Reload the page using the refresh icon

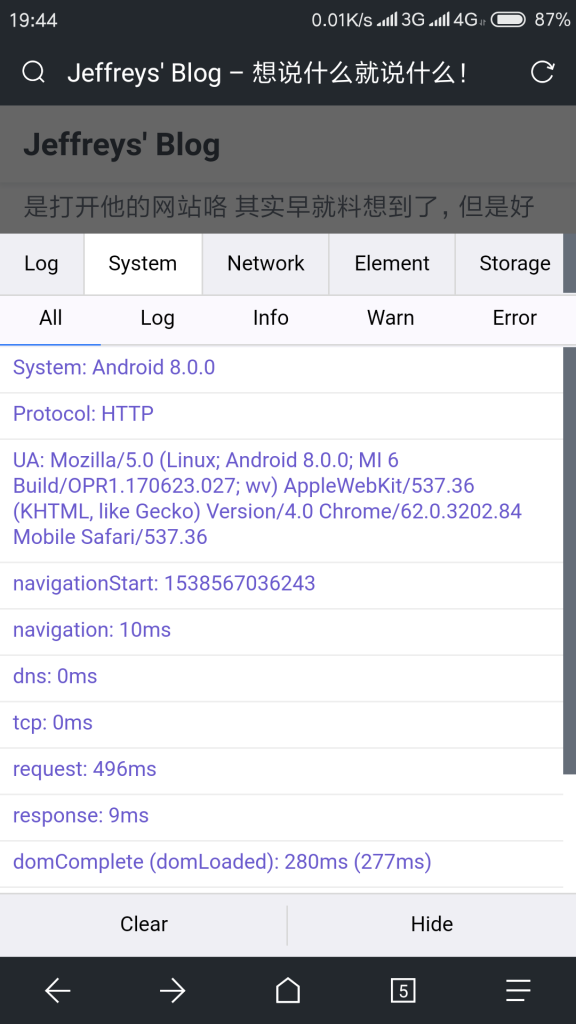click(543, 71)
